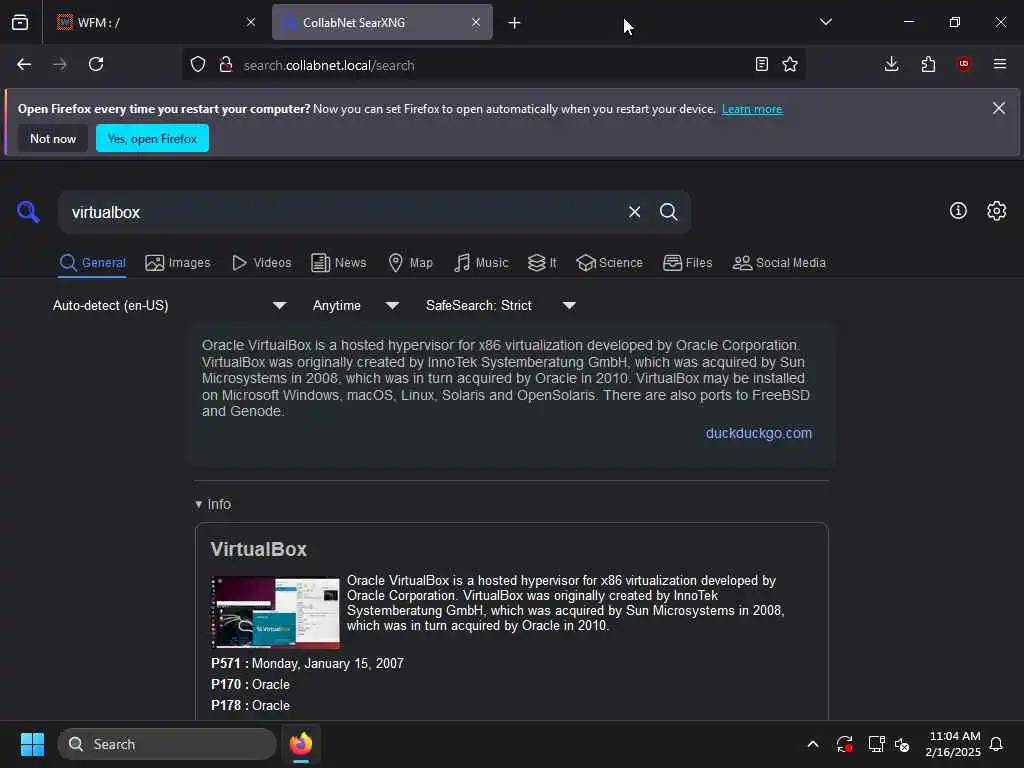This screenshot has width=1024, height=768.
Task: Open the SafeSearch Strict dropdown
Action: tap(500, 306)
